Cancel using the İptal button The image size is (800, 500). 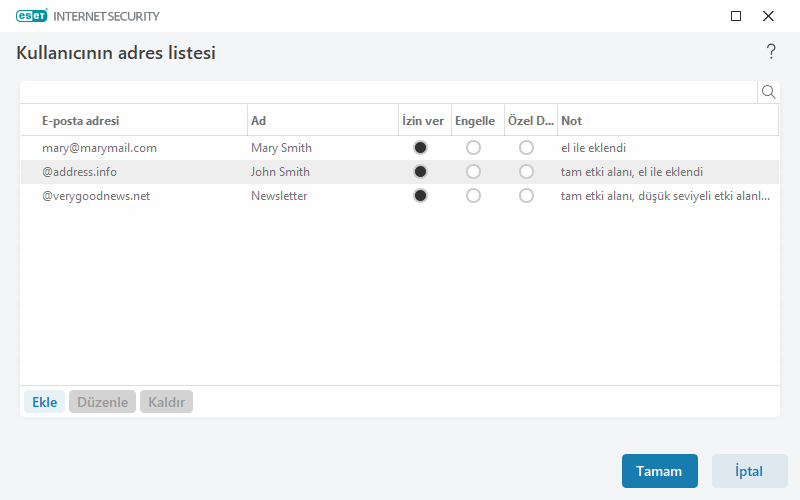click(749, 471)
